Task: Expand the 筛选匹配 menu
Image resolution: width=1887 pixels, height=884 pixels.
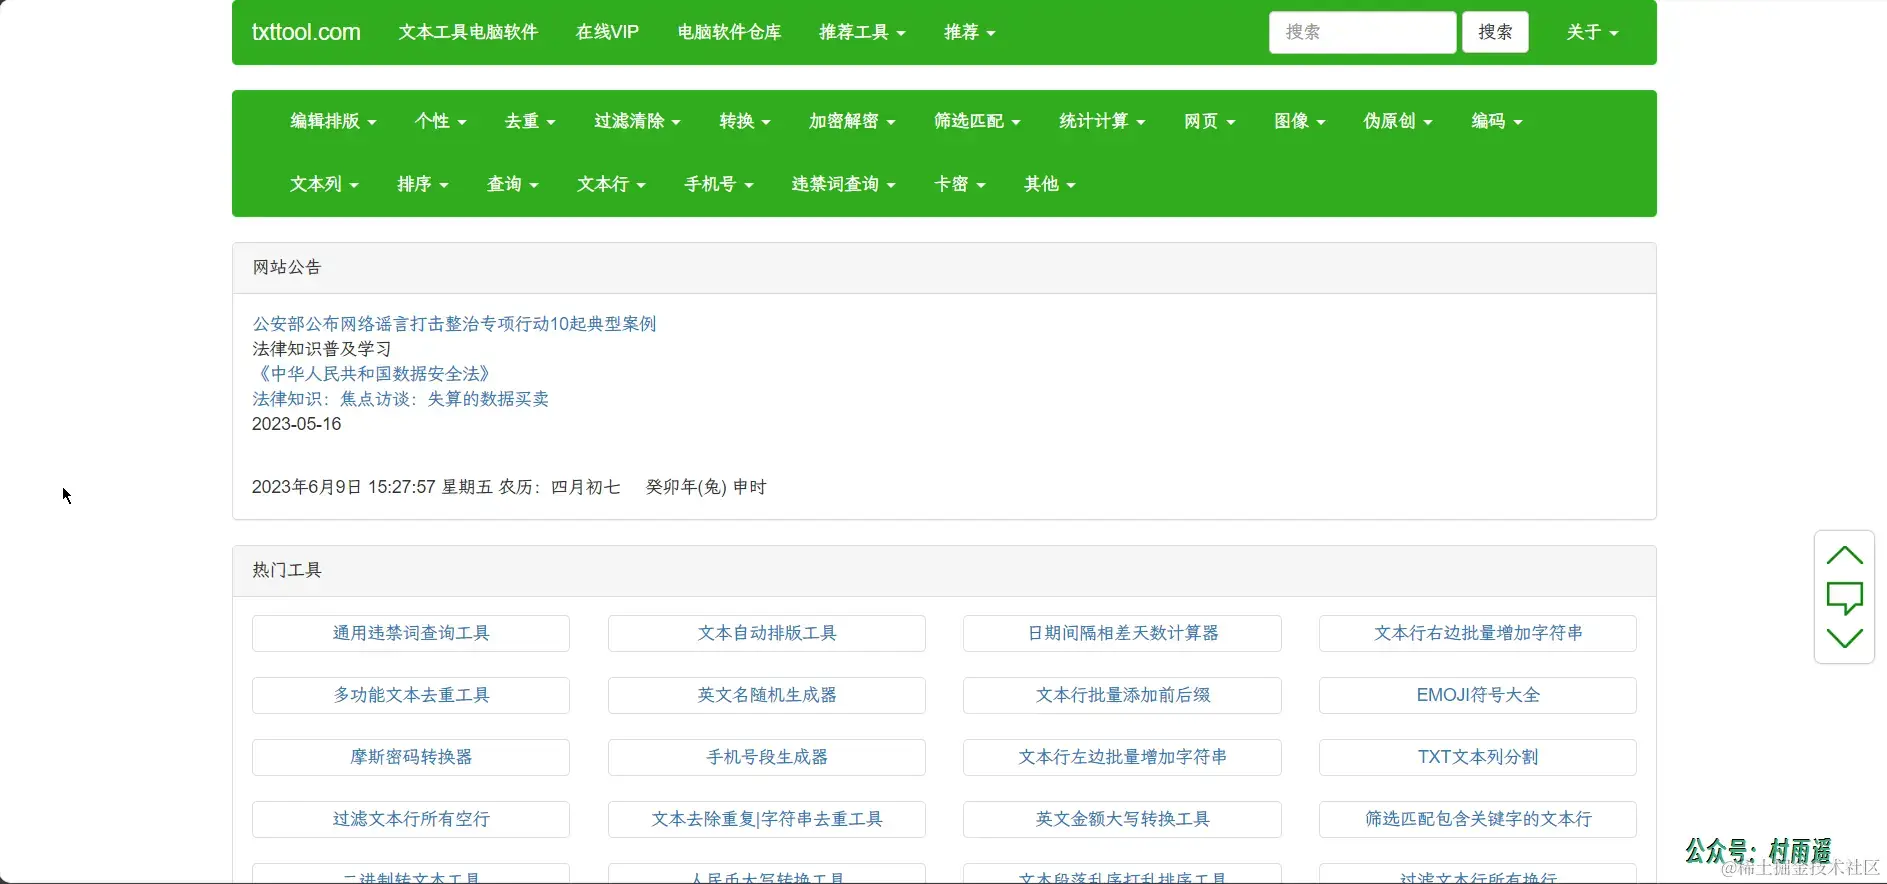Action: [x=977, y=121]
